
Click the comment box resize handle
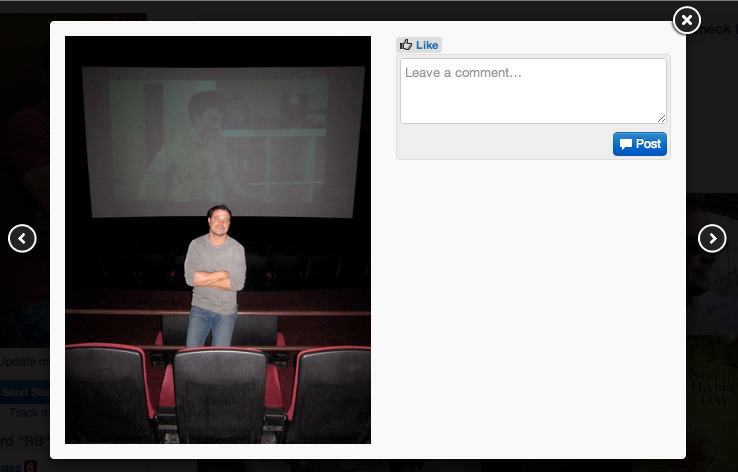point(661,118)
